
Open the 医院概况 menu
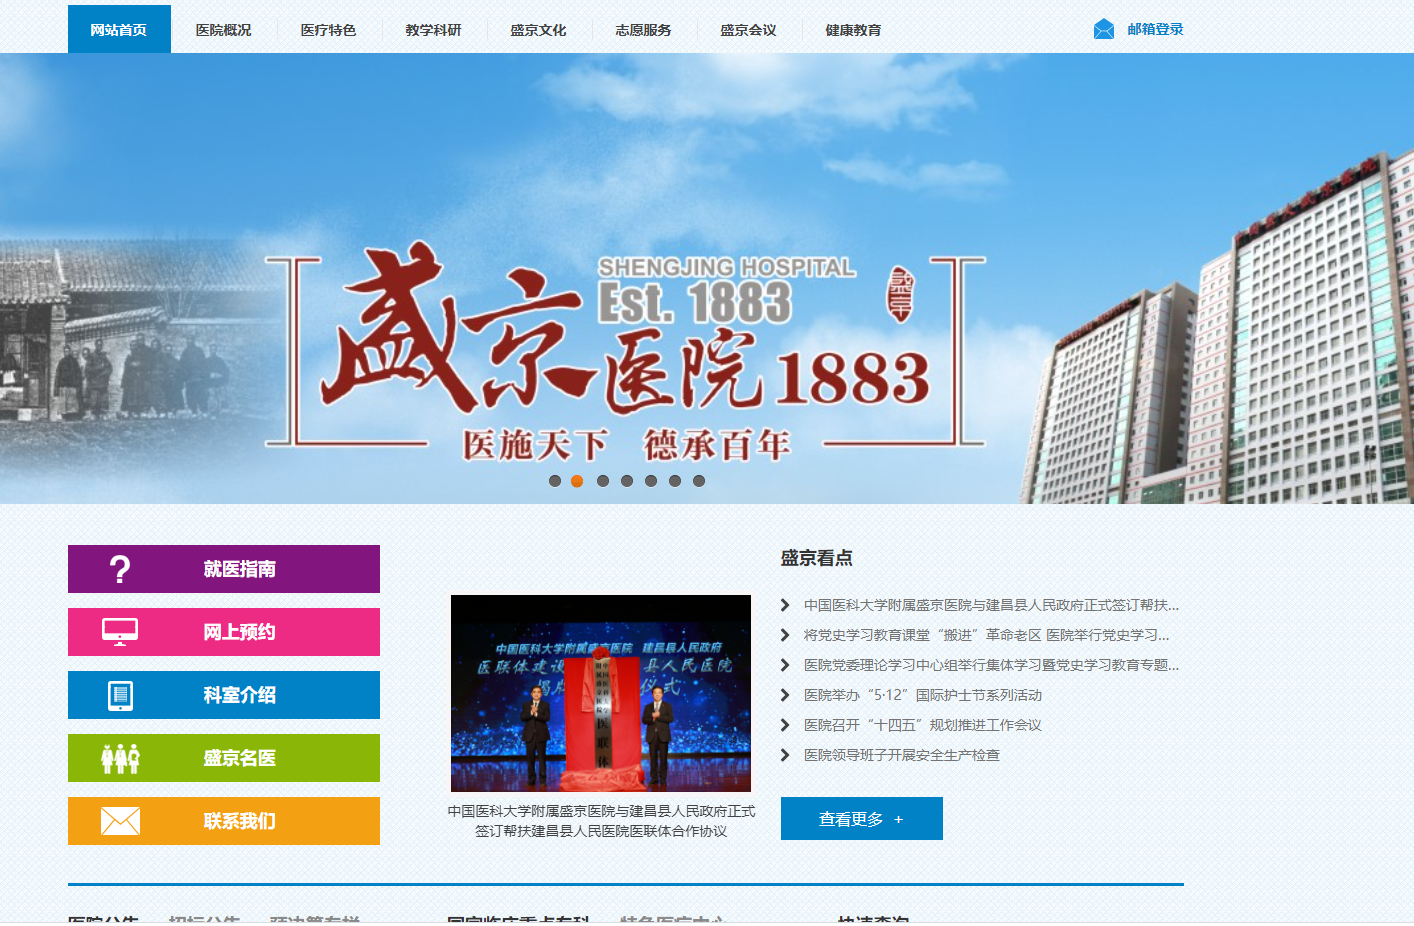(224, 30)
